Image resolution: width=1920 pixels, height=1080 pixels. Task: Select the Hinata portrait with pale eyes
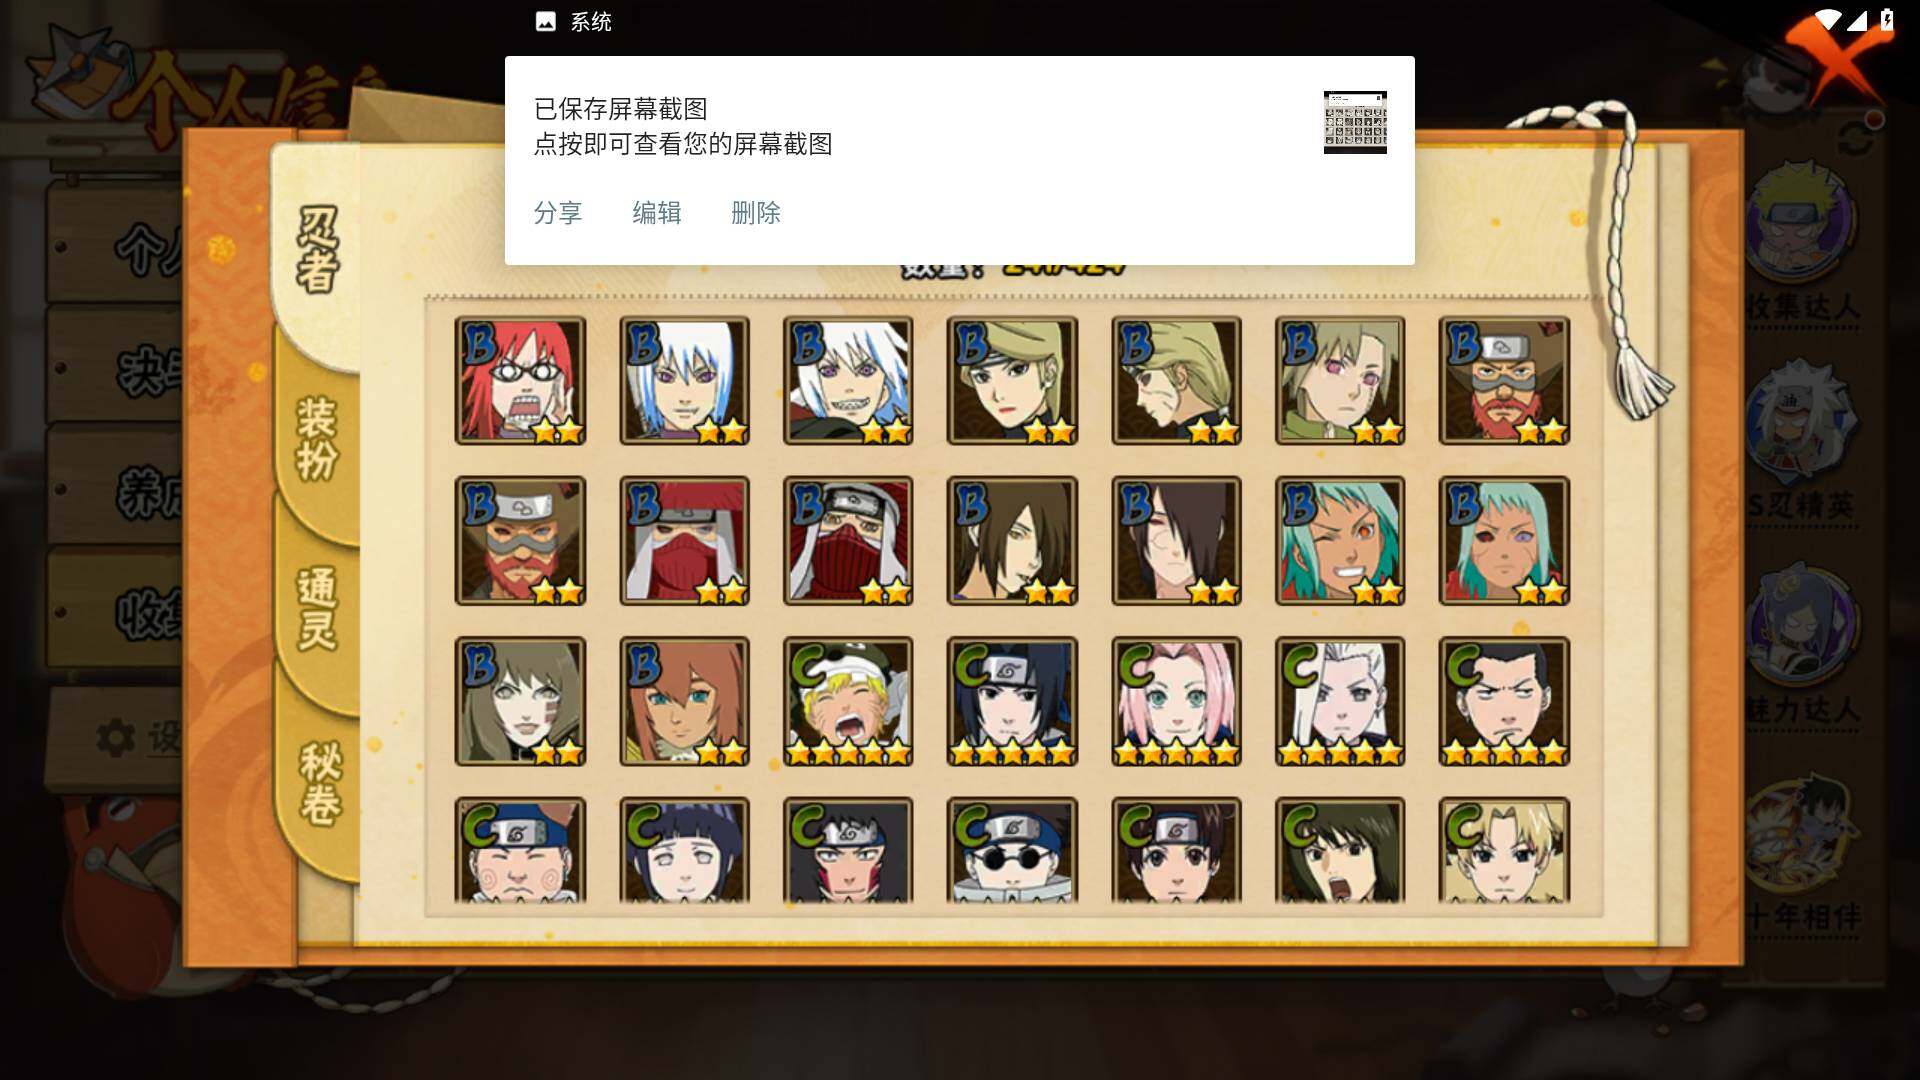coord(684,851)
